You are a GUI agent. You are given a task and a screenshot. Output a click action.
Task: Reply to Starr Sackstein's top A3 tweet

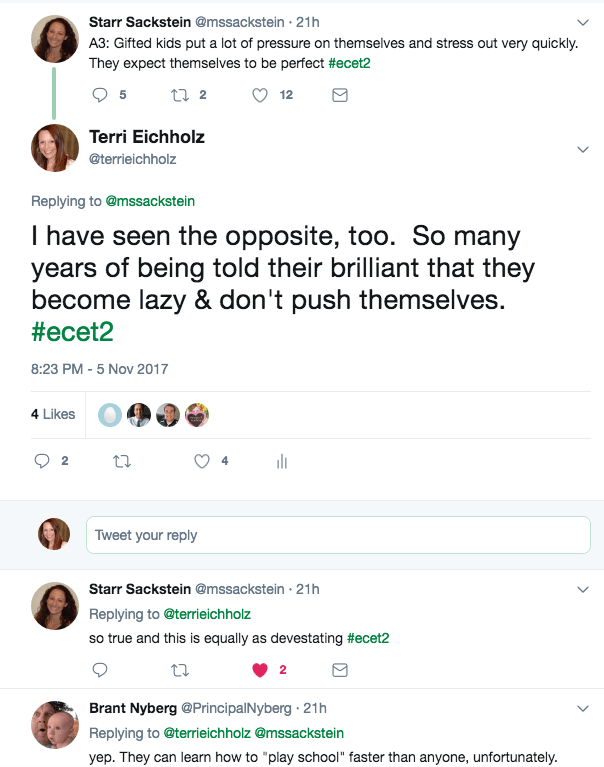[99, 95]
